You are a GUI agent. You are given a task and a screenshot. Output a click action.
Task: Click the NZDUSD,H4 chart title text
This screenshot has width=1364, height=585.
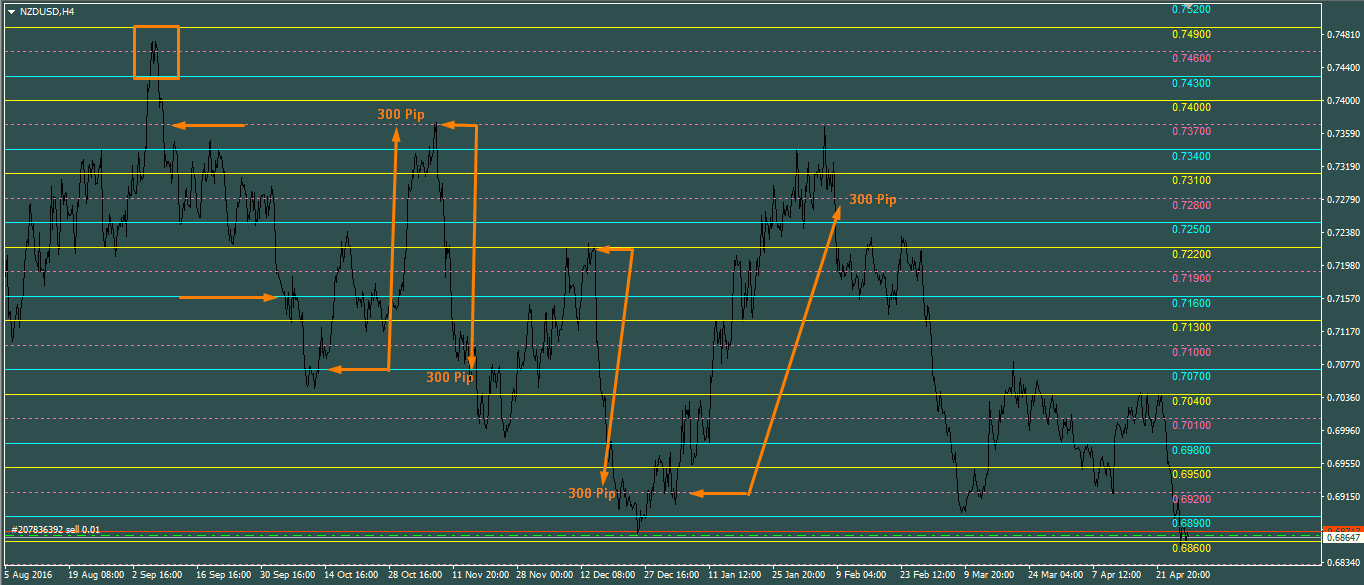pyautogui.click(x=47, y=11)
